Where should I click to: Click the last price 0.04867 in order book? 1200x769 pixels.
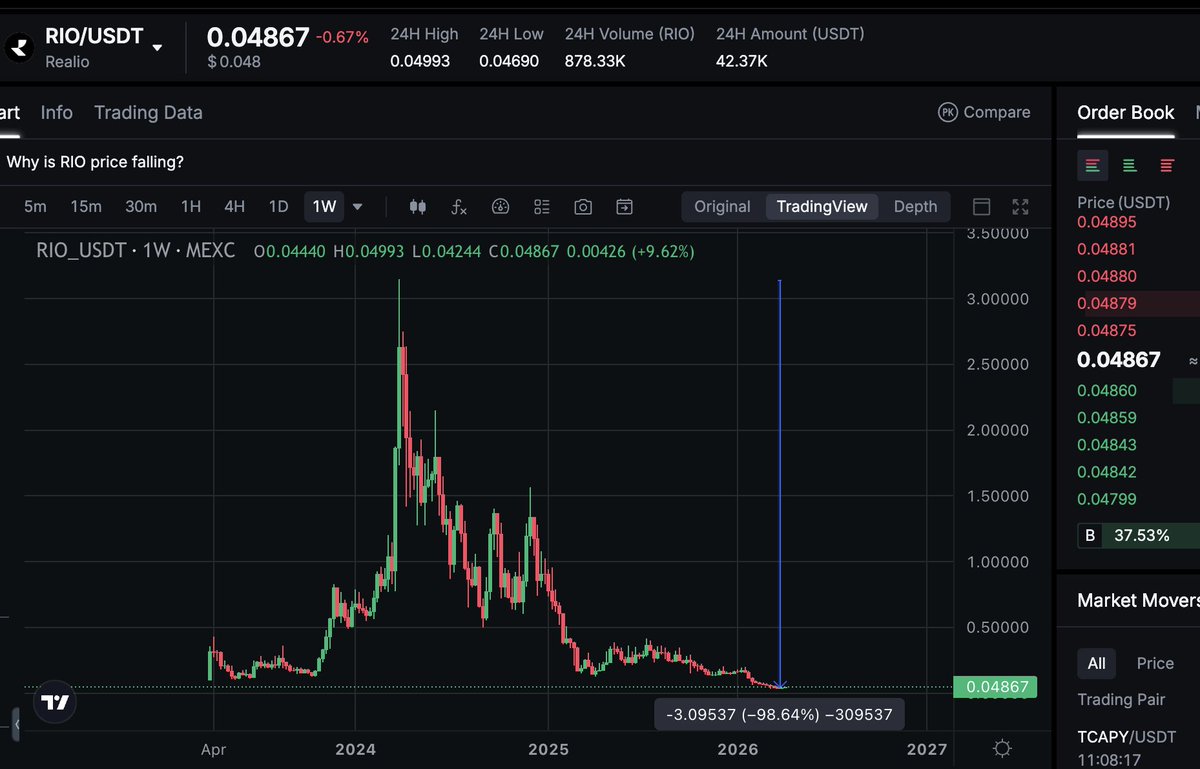1119,360
